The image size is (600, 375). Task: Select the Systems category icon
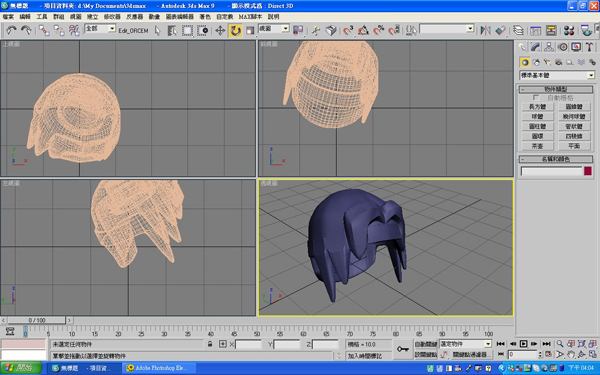(592, 62)
